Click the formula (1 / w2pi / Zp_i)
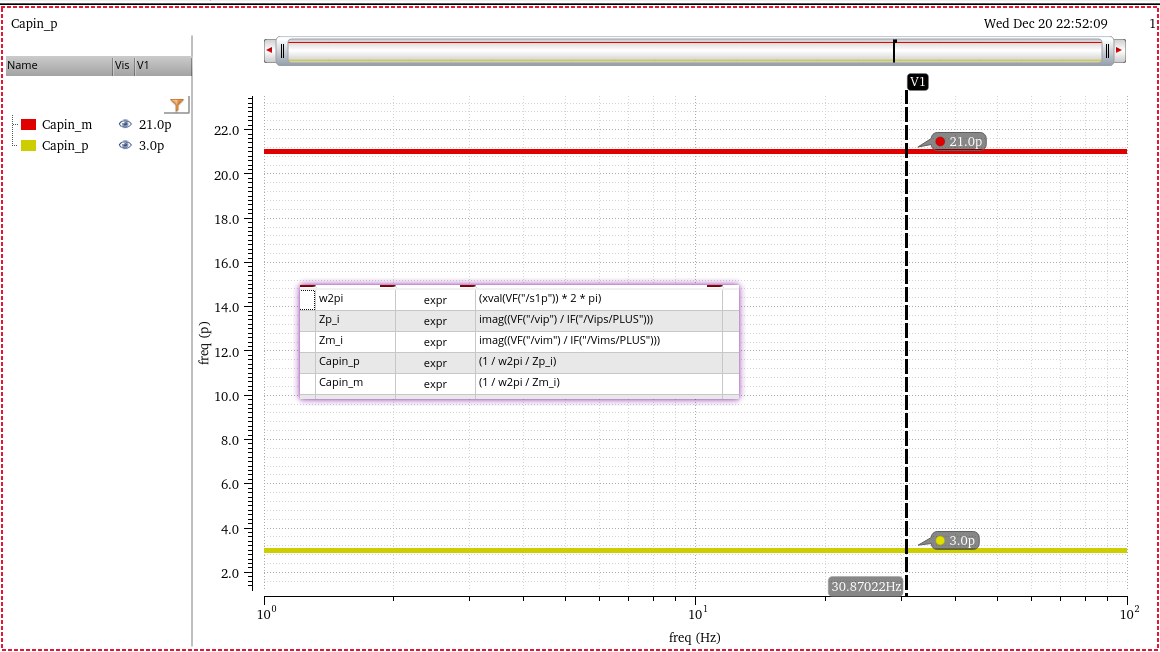The image size is (1160, 652). [517, 361]
